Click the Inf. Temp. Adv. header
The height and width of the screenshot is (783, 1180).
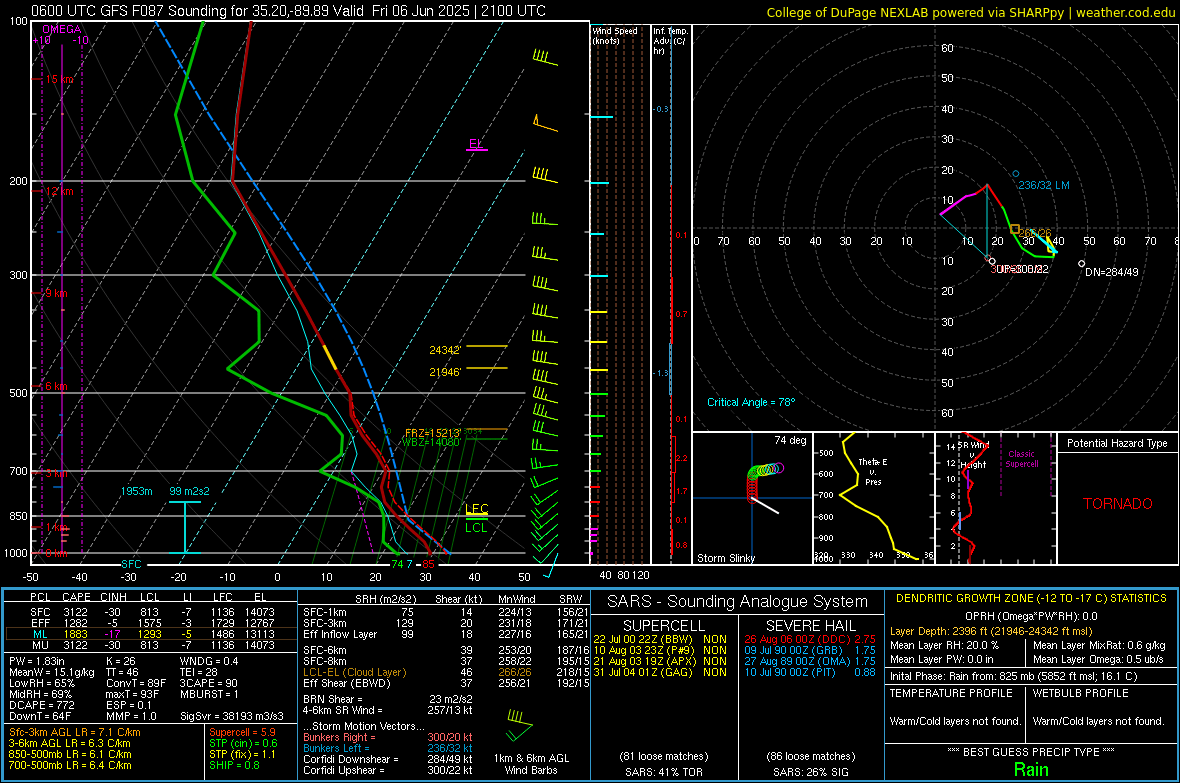670,41
